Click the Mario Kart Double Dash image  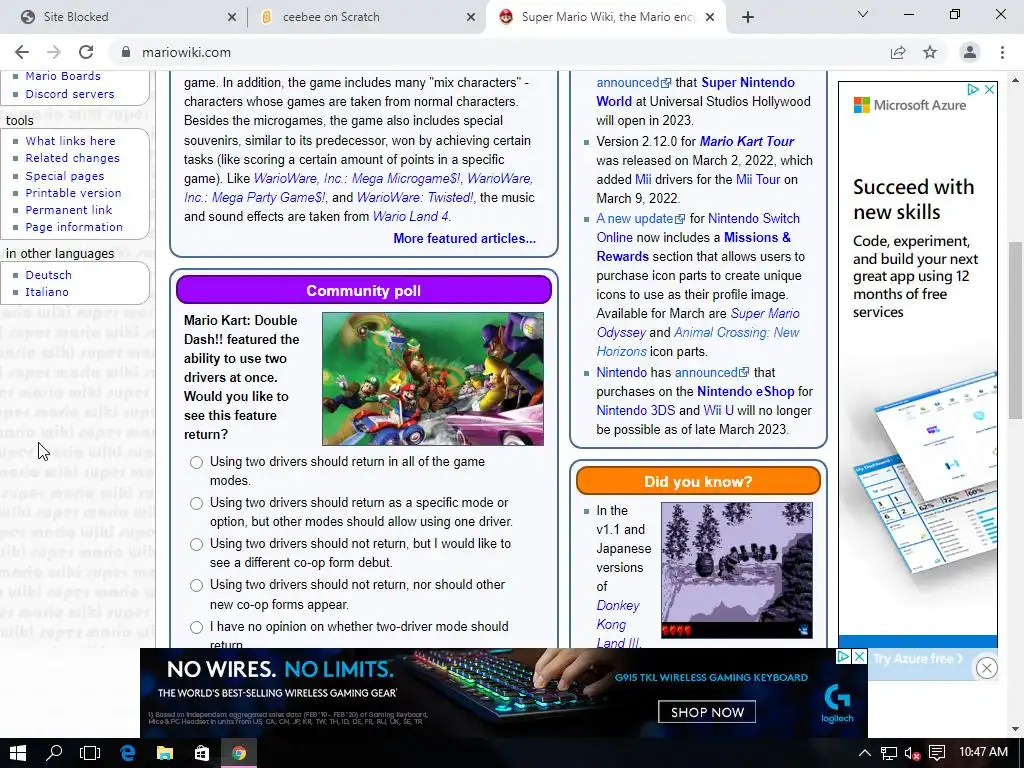[432, 379]
